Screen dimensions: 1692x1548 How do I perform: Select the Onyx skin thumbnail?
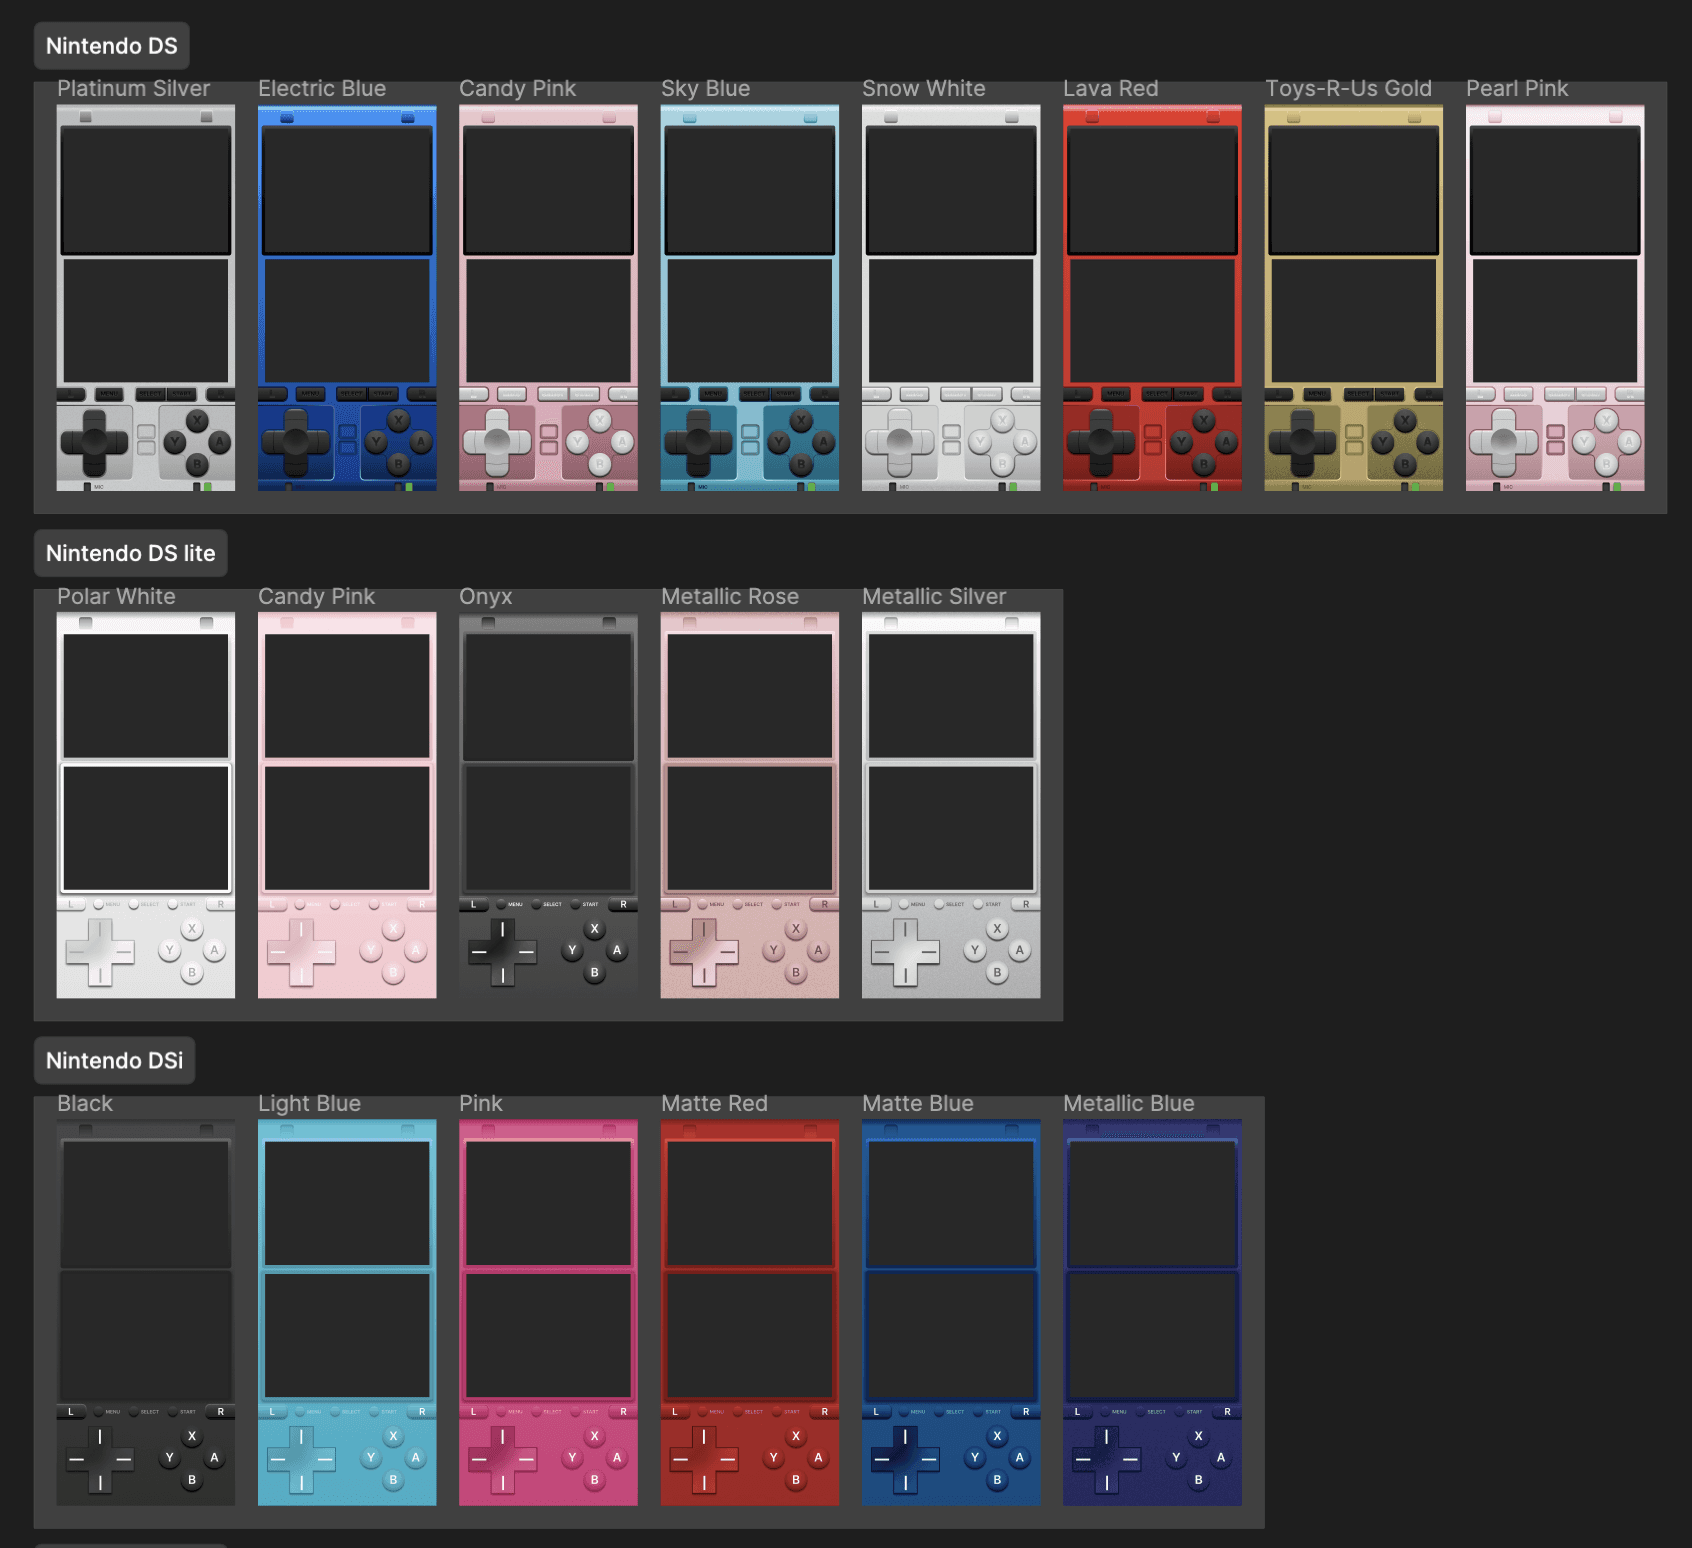tap(548, 805)
